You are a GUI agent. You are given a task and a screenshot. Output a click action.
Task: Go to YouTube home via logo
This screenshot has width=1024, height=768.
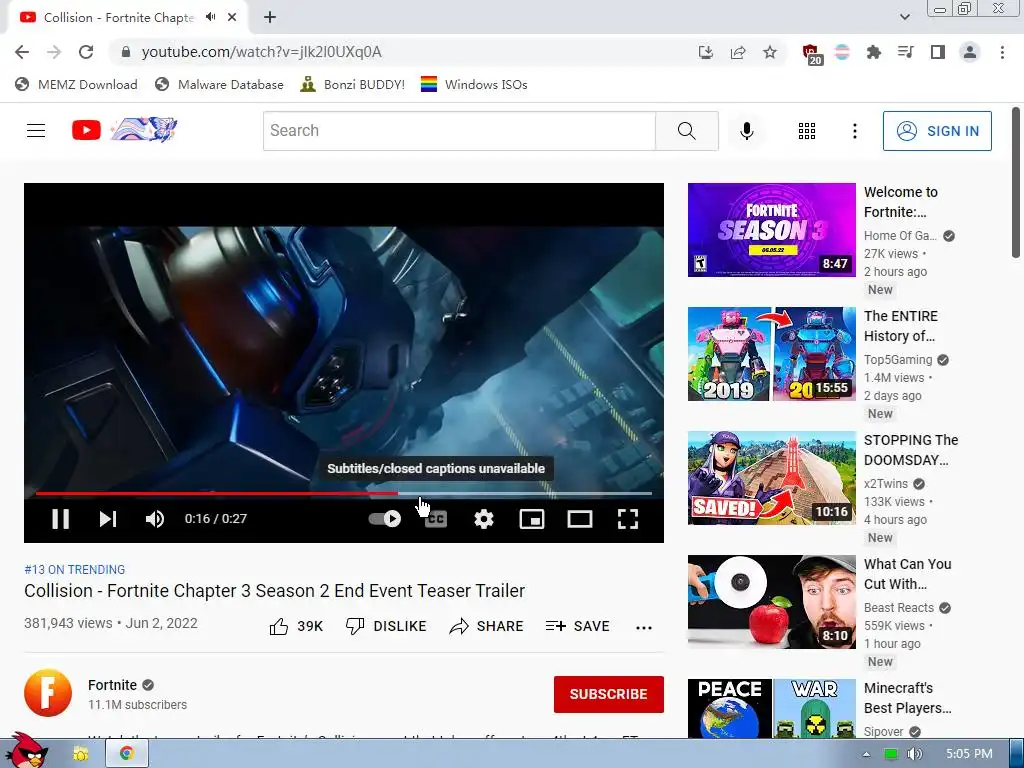point(124,130)
